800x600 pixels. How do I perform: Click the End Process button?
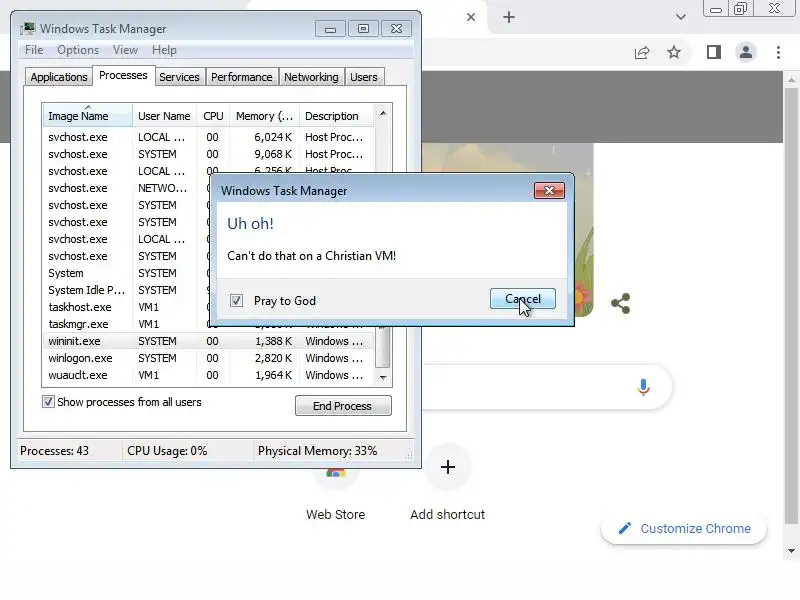(x=343, y=406)
